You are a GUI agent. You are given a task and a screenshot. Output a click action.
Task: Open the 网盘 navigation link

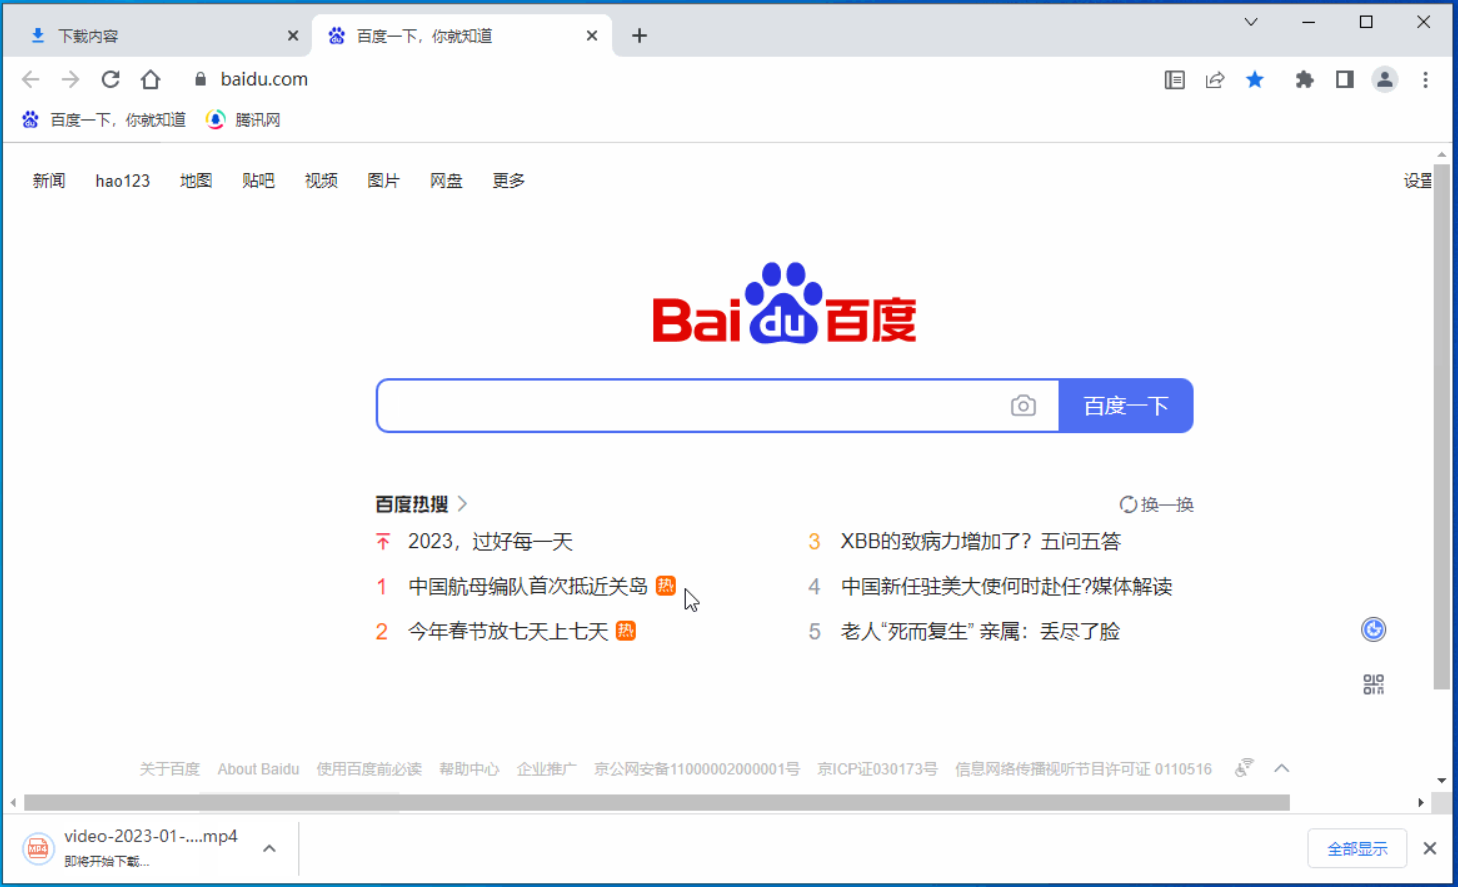(x=446, y=181)
